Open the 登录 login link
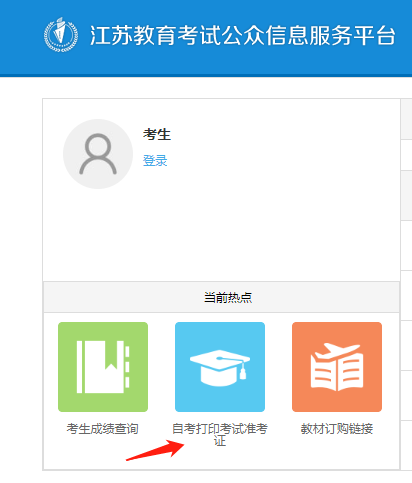412x483 pixels. [x=155, y=161]
